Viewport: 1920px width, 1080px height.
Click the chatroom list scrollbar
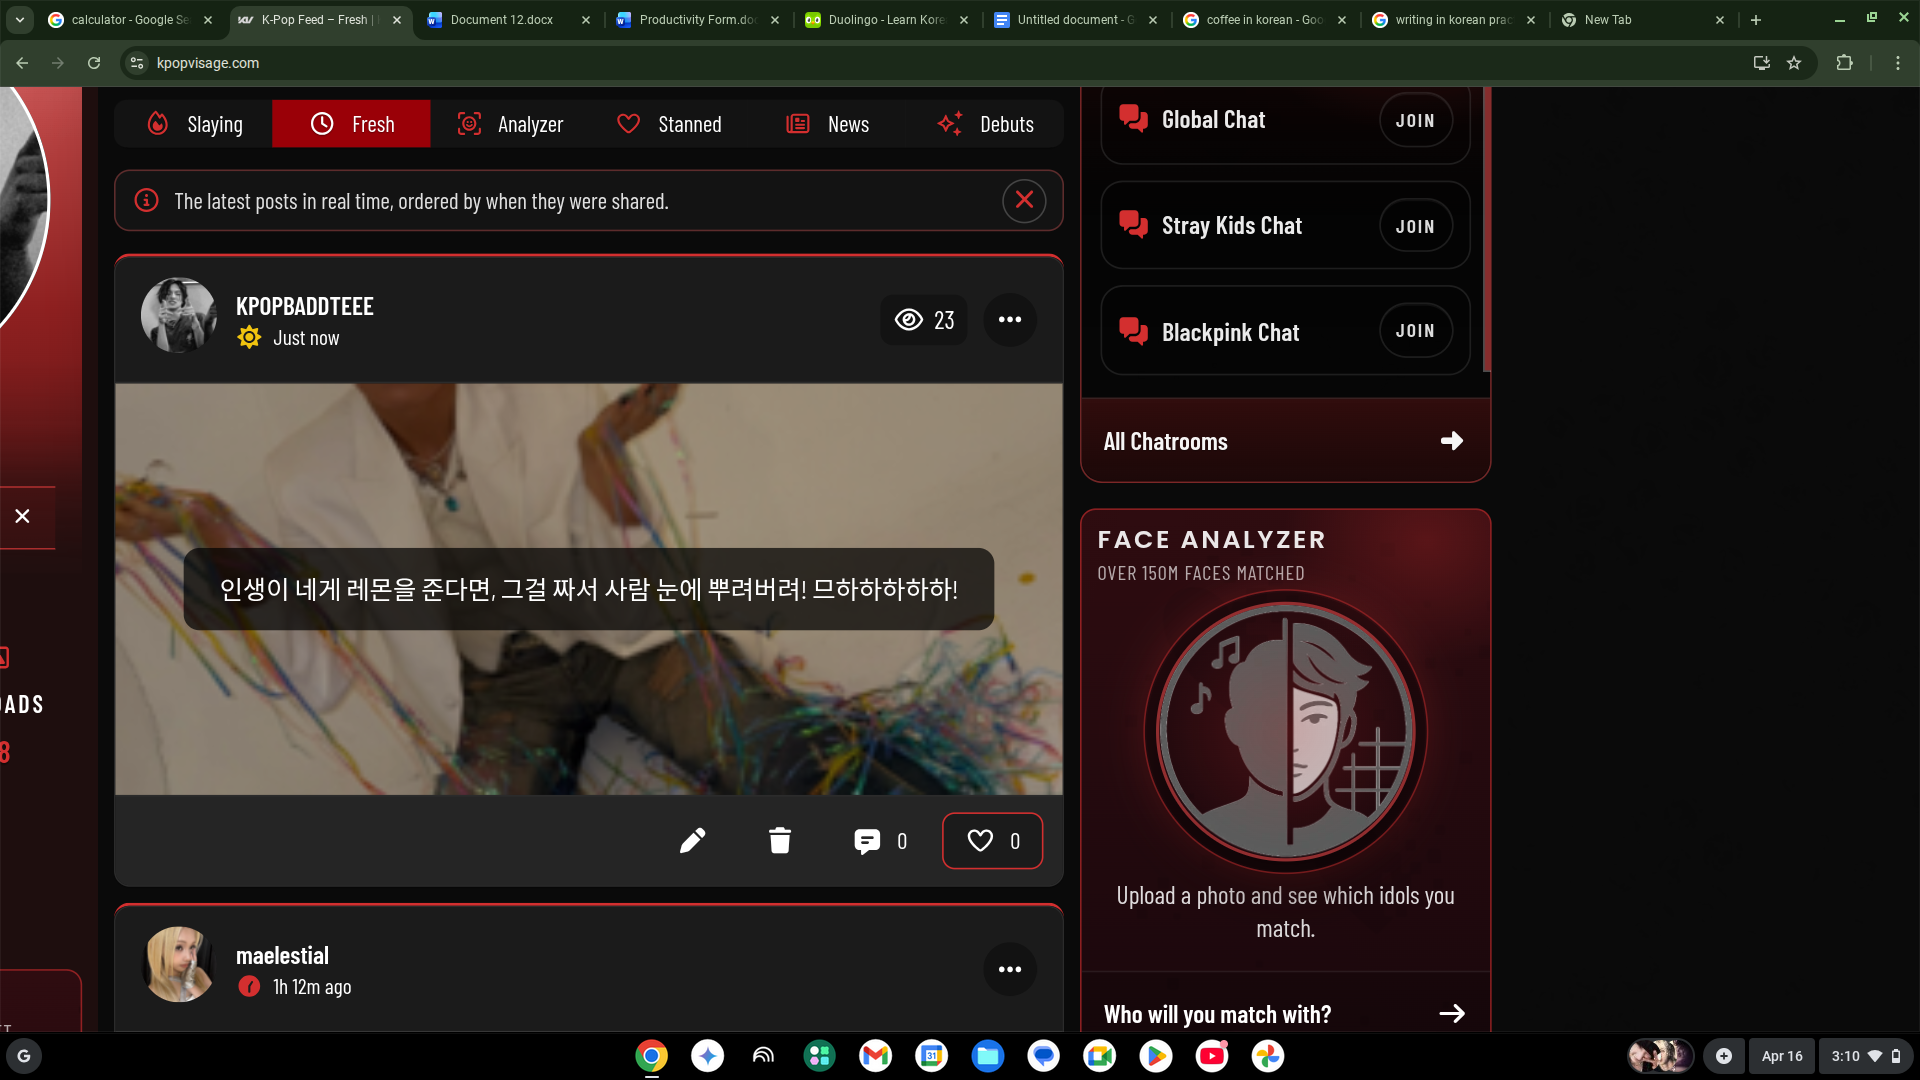pos(1486,230)
